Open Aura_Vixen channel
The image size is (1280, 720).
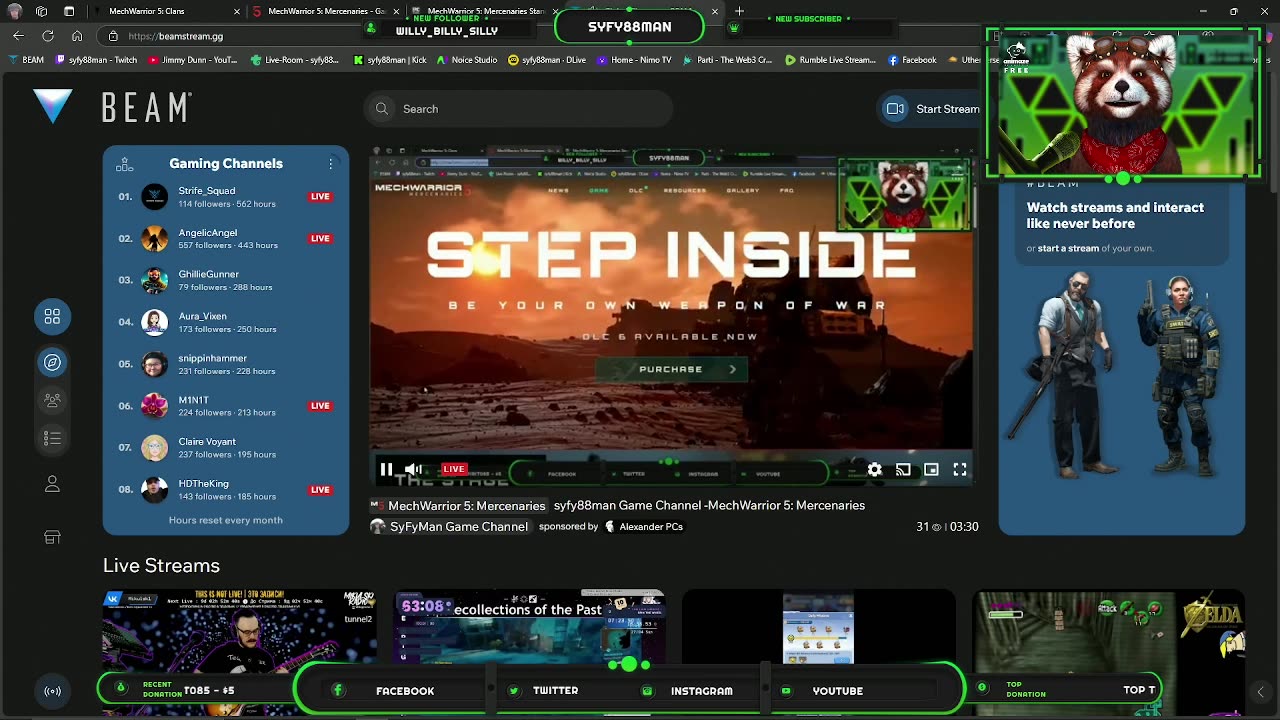[225, 322]
